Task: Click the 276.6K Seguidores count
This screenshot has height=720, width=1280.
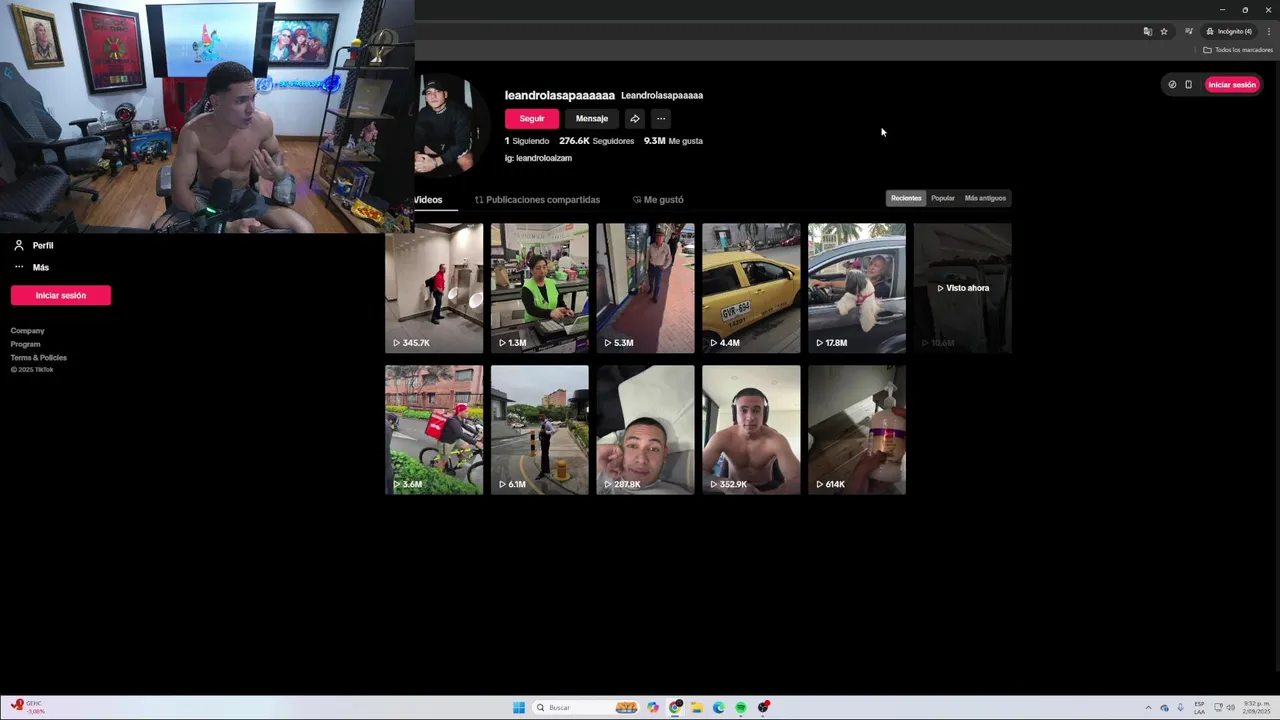Action: pos(596,141)
